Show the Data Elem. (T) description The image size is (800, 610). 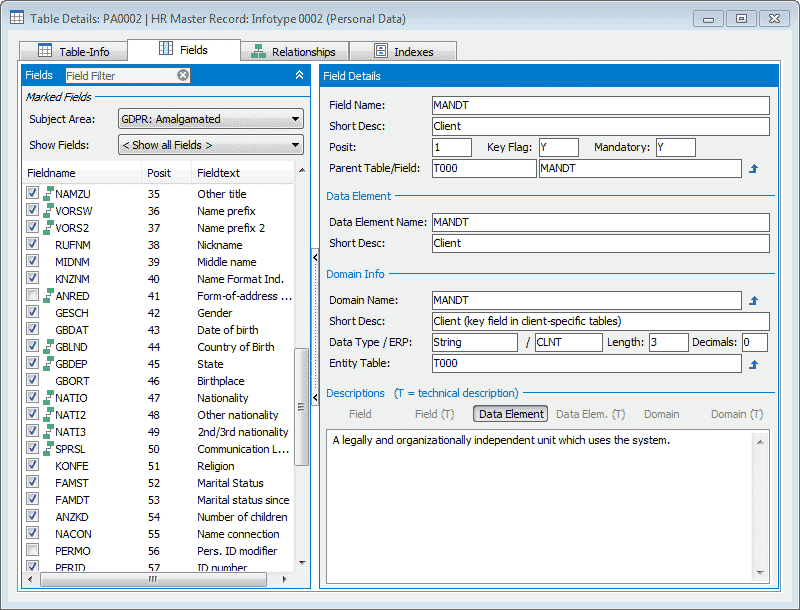[x=590, y=414]
